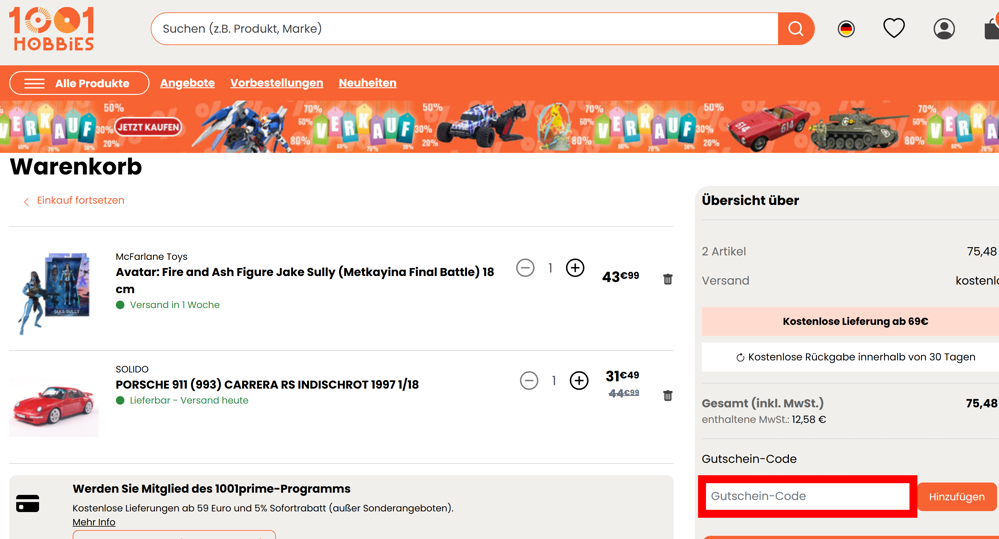Viewport: 999px width, 539px height.
Task: Click the back chevron beside Einkauf fortsetzen
Action: click(26, 201)
